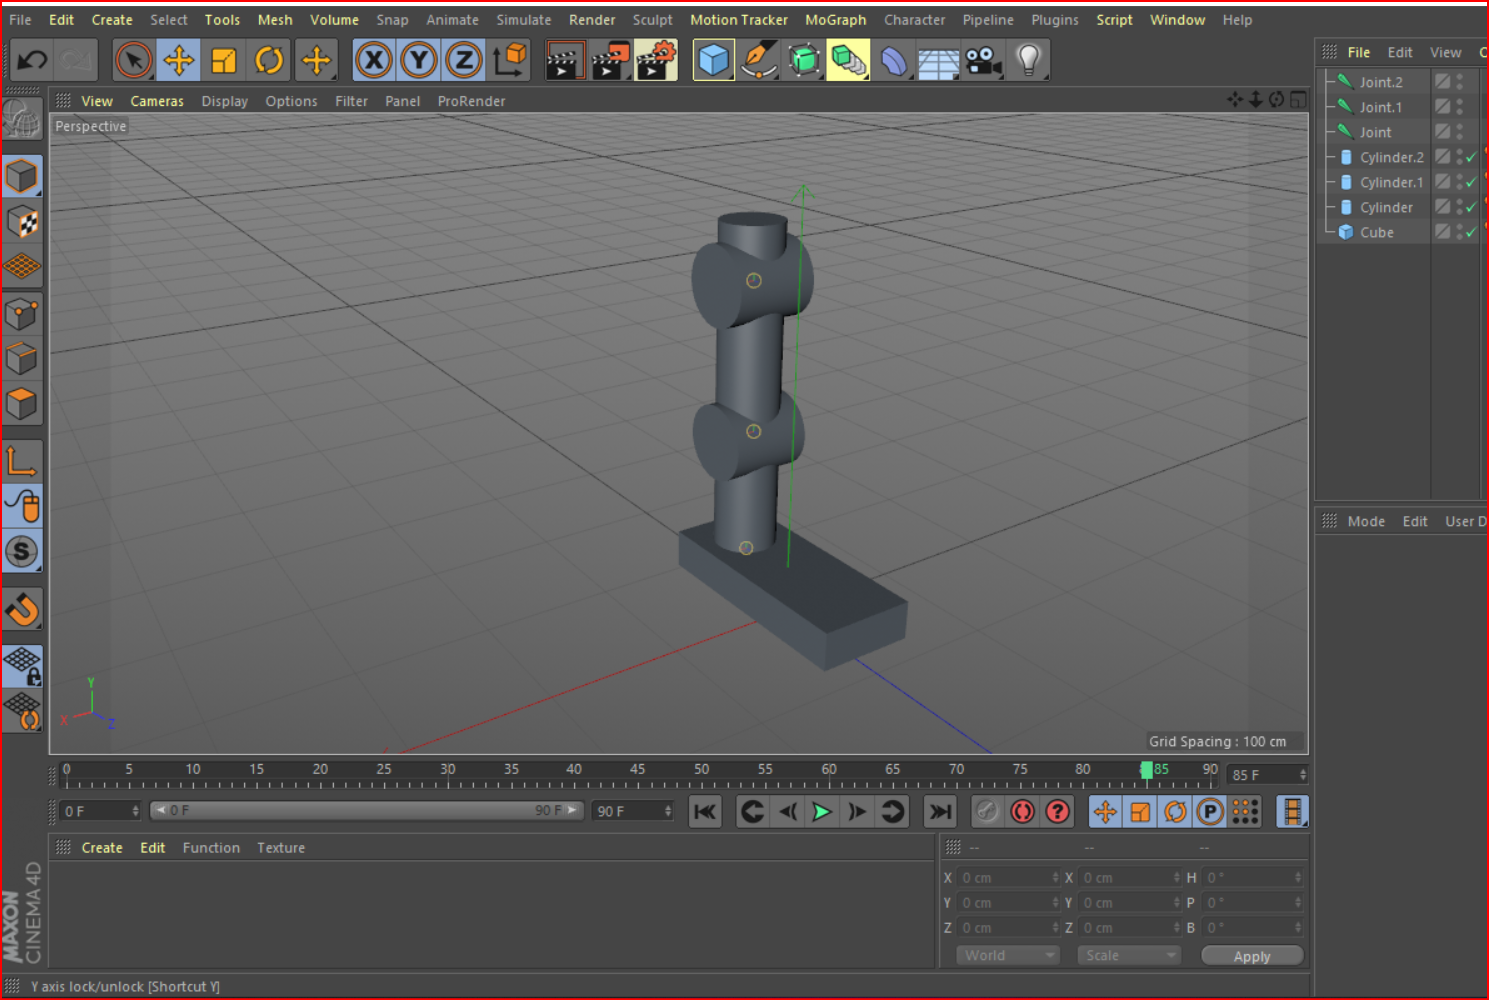Click the Camera creation icon
The height and width of the screenshot is (1000, 1489).
tap(983, 60)
